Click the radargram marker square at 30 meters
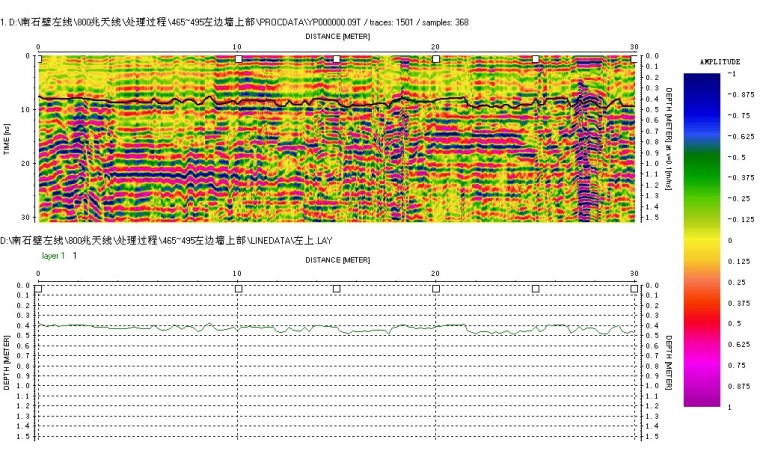The height and width of the screenshot is (451, 760). coord(635,59)
